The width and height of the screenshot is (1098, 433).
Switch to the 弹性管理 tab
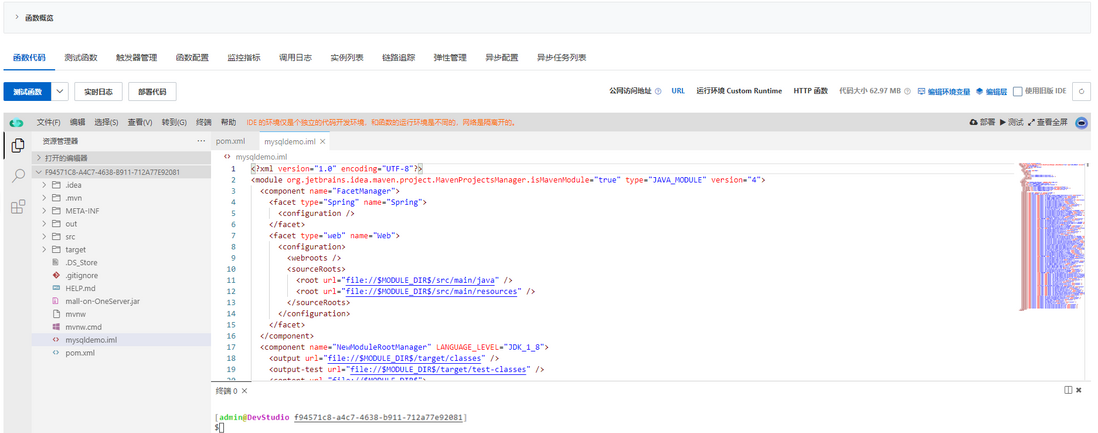[450, 57]
